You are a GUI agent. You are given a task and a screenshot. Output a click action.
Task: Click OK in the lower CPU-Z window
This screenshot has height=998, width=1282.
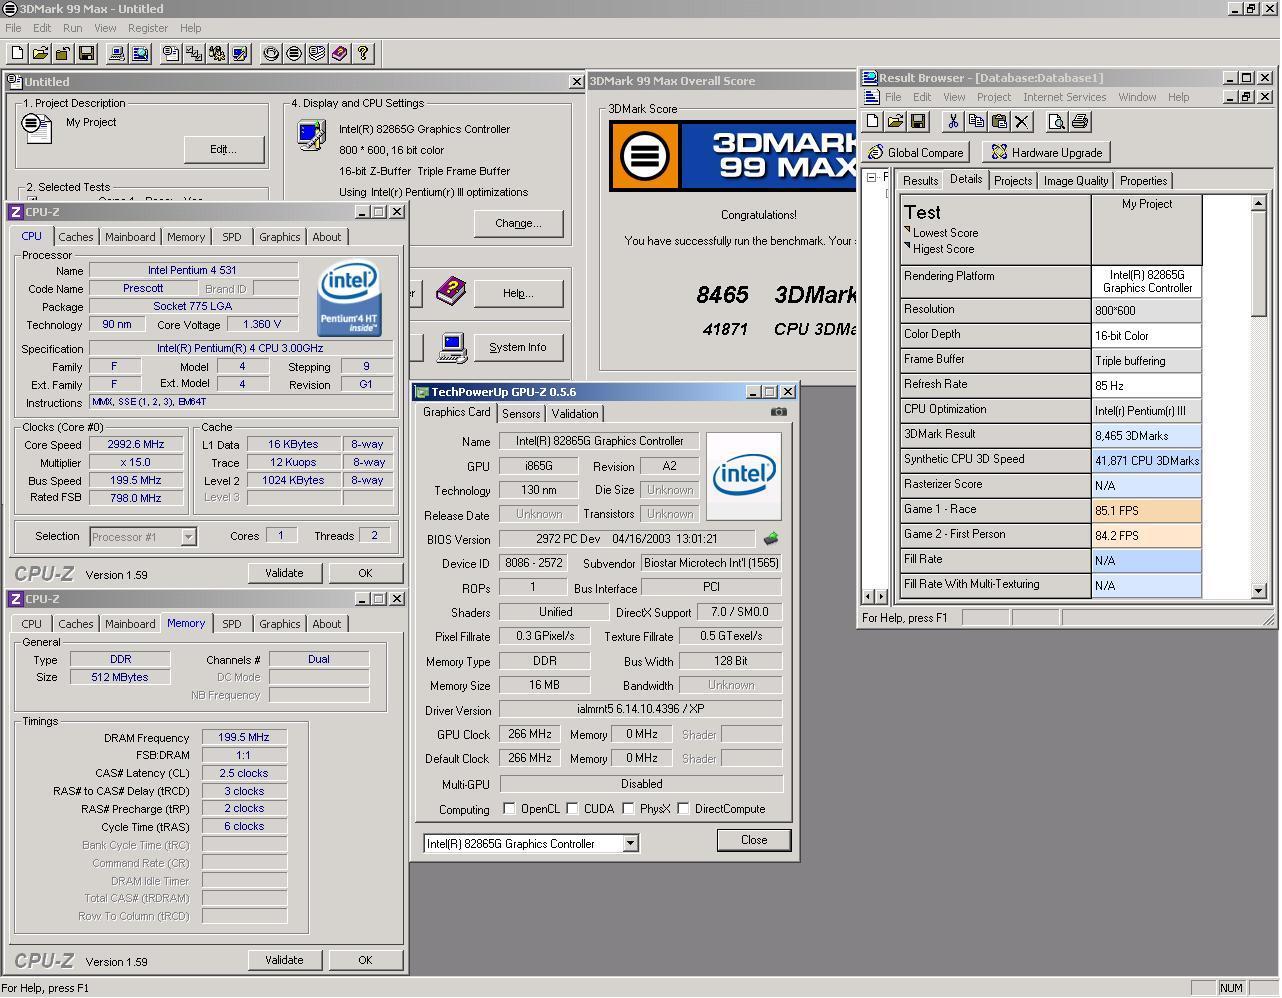coord(365,960)
